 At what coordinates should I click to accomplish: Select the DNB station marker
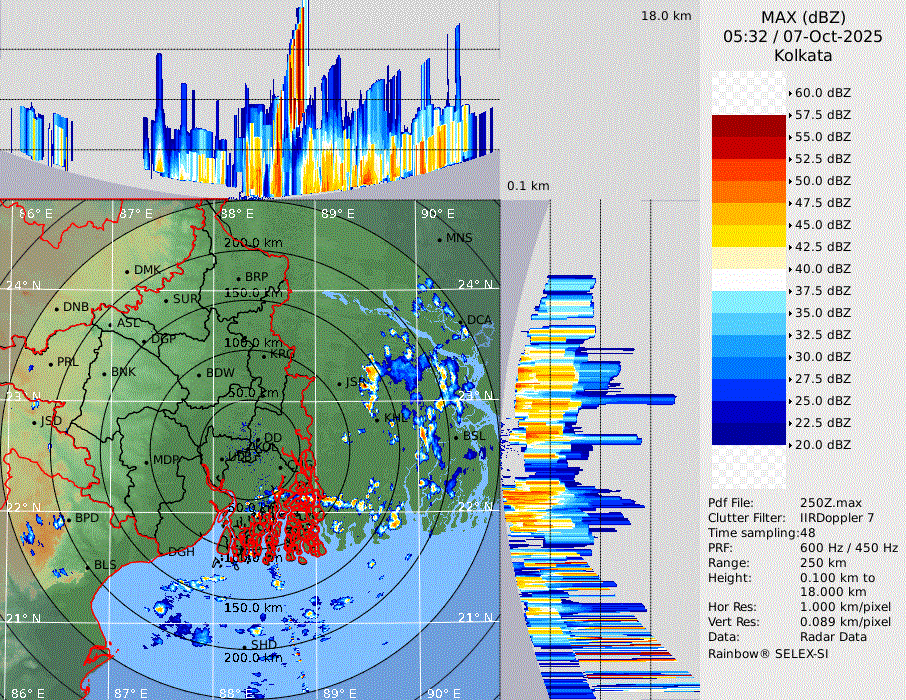[x=57, y=308]
